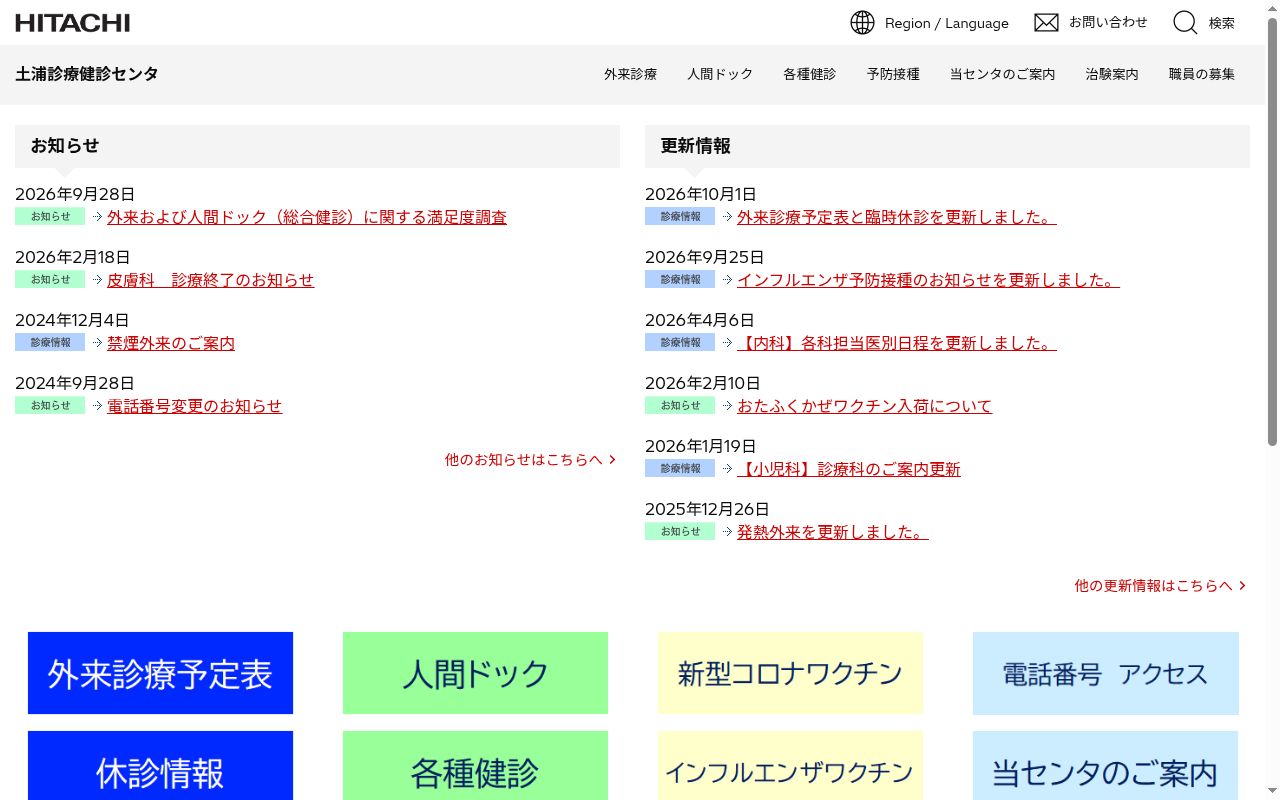Open the 人間ドック navigation menu item
Viewport: 1280px width, 800px height.
coord(720,74)
